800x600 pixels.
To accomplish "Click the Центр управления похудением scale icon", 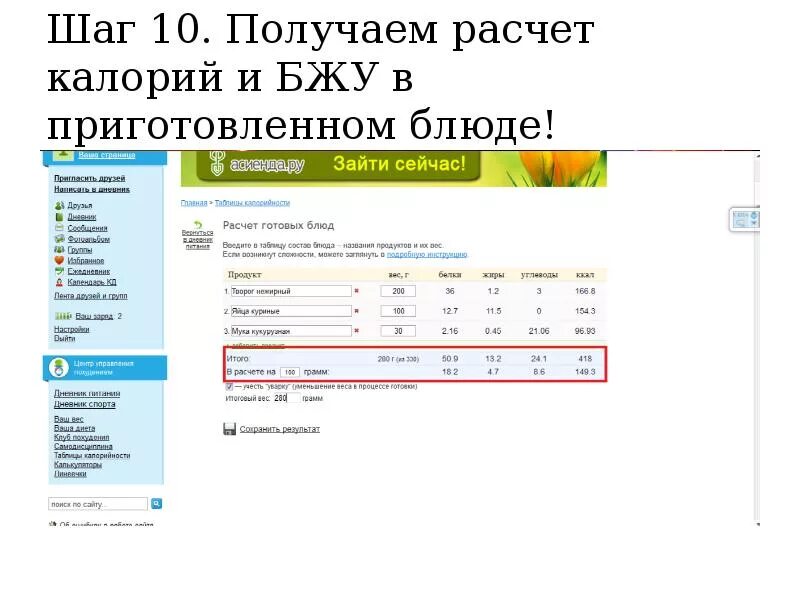I will pyautogui.click(x=59, y=367).
